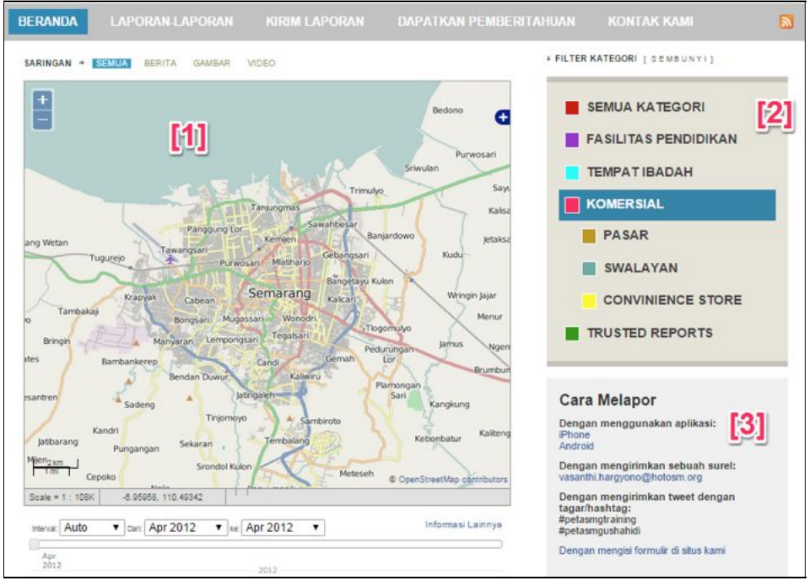
Task: Click cyan Tempat Ibadah category icon
Action: (571, 172)
